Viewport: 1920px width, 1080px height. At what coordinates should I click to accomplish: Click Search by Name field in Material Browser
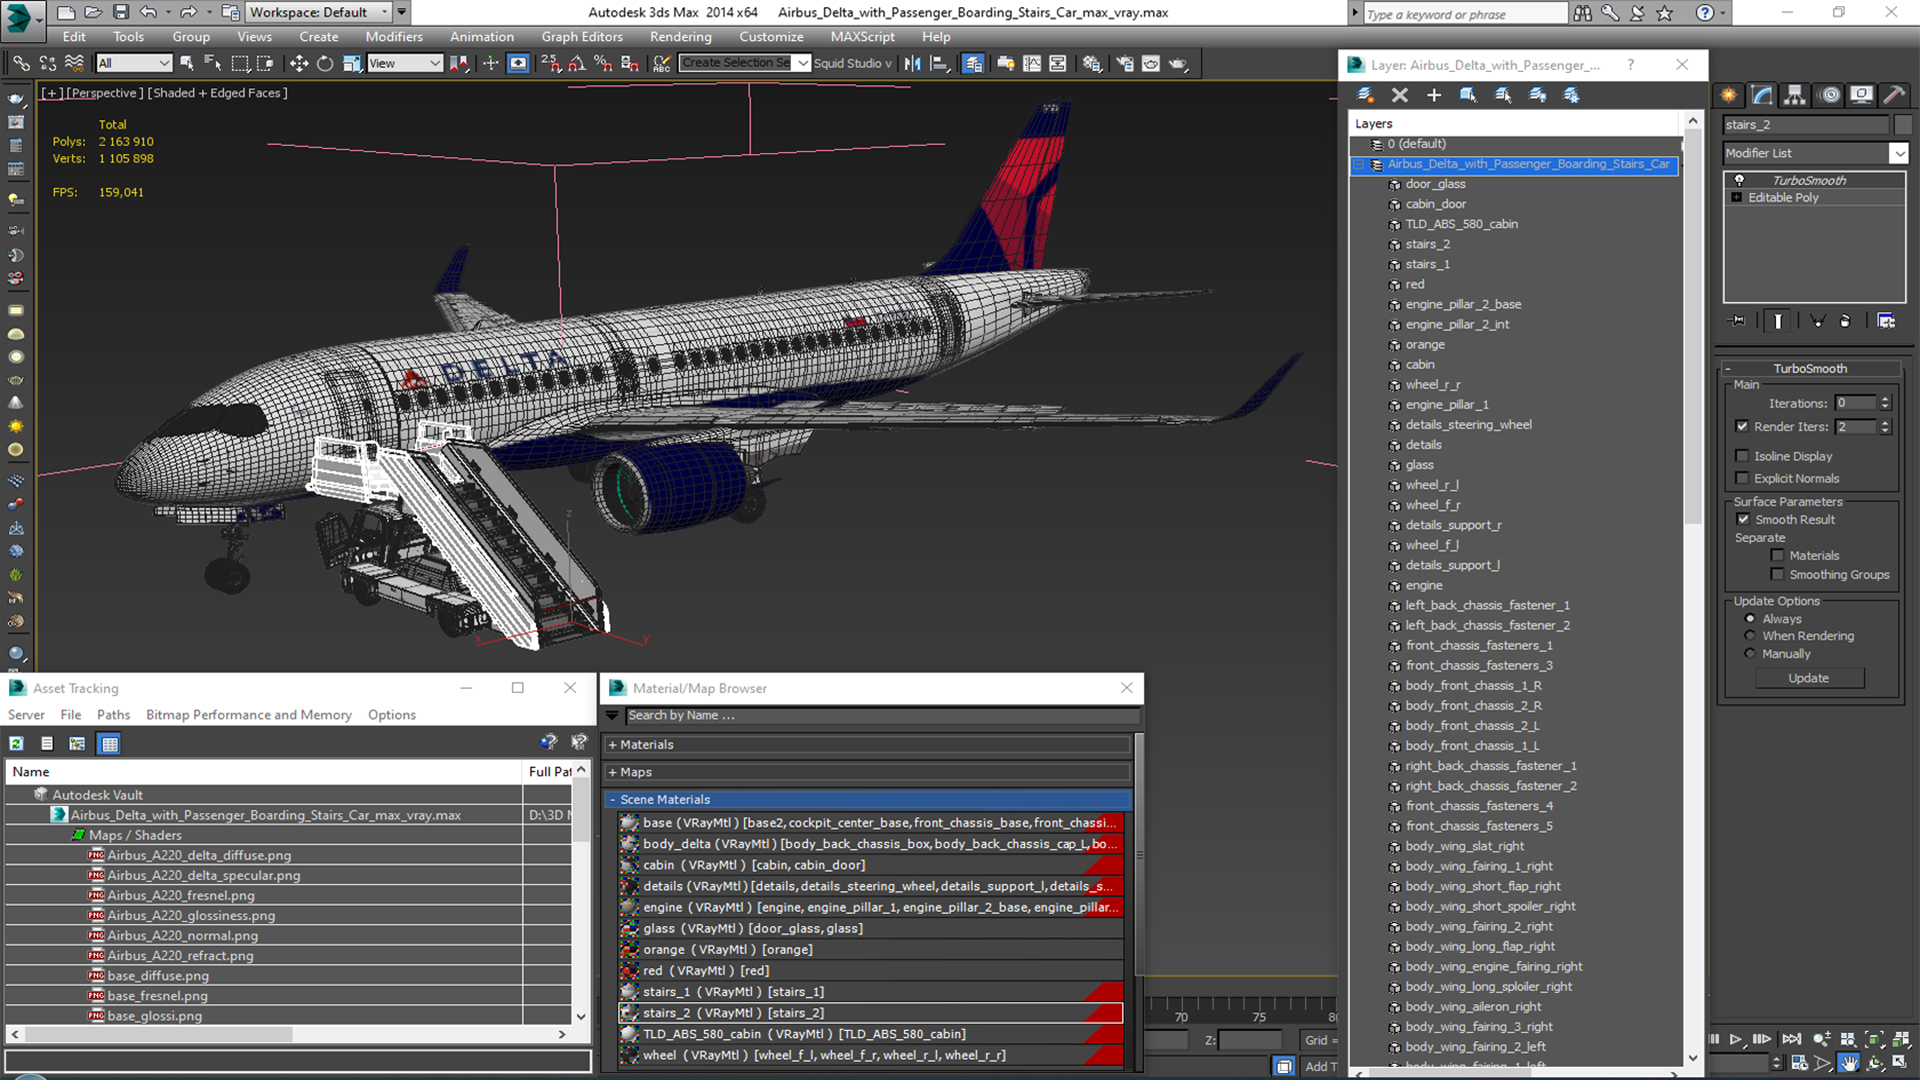tap(882, 716)
